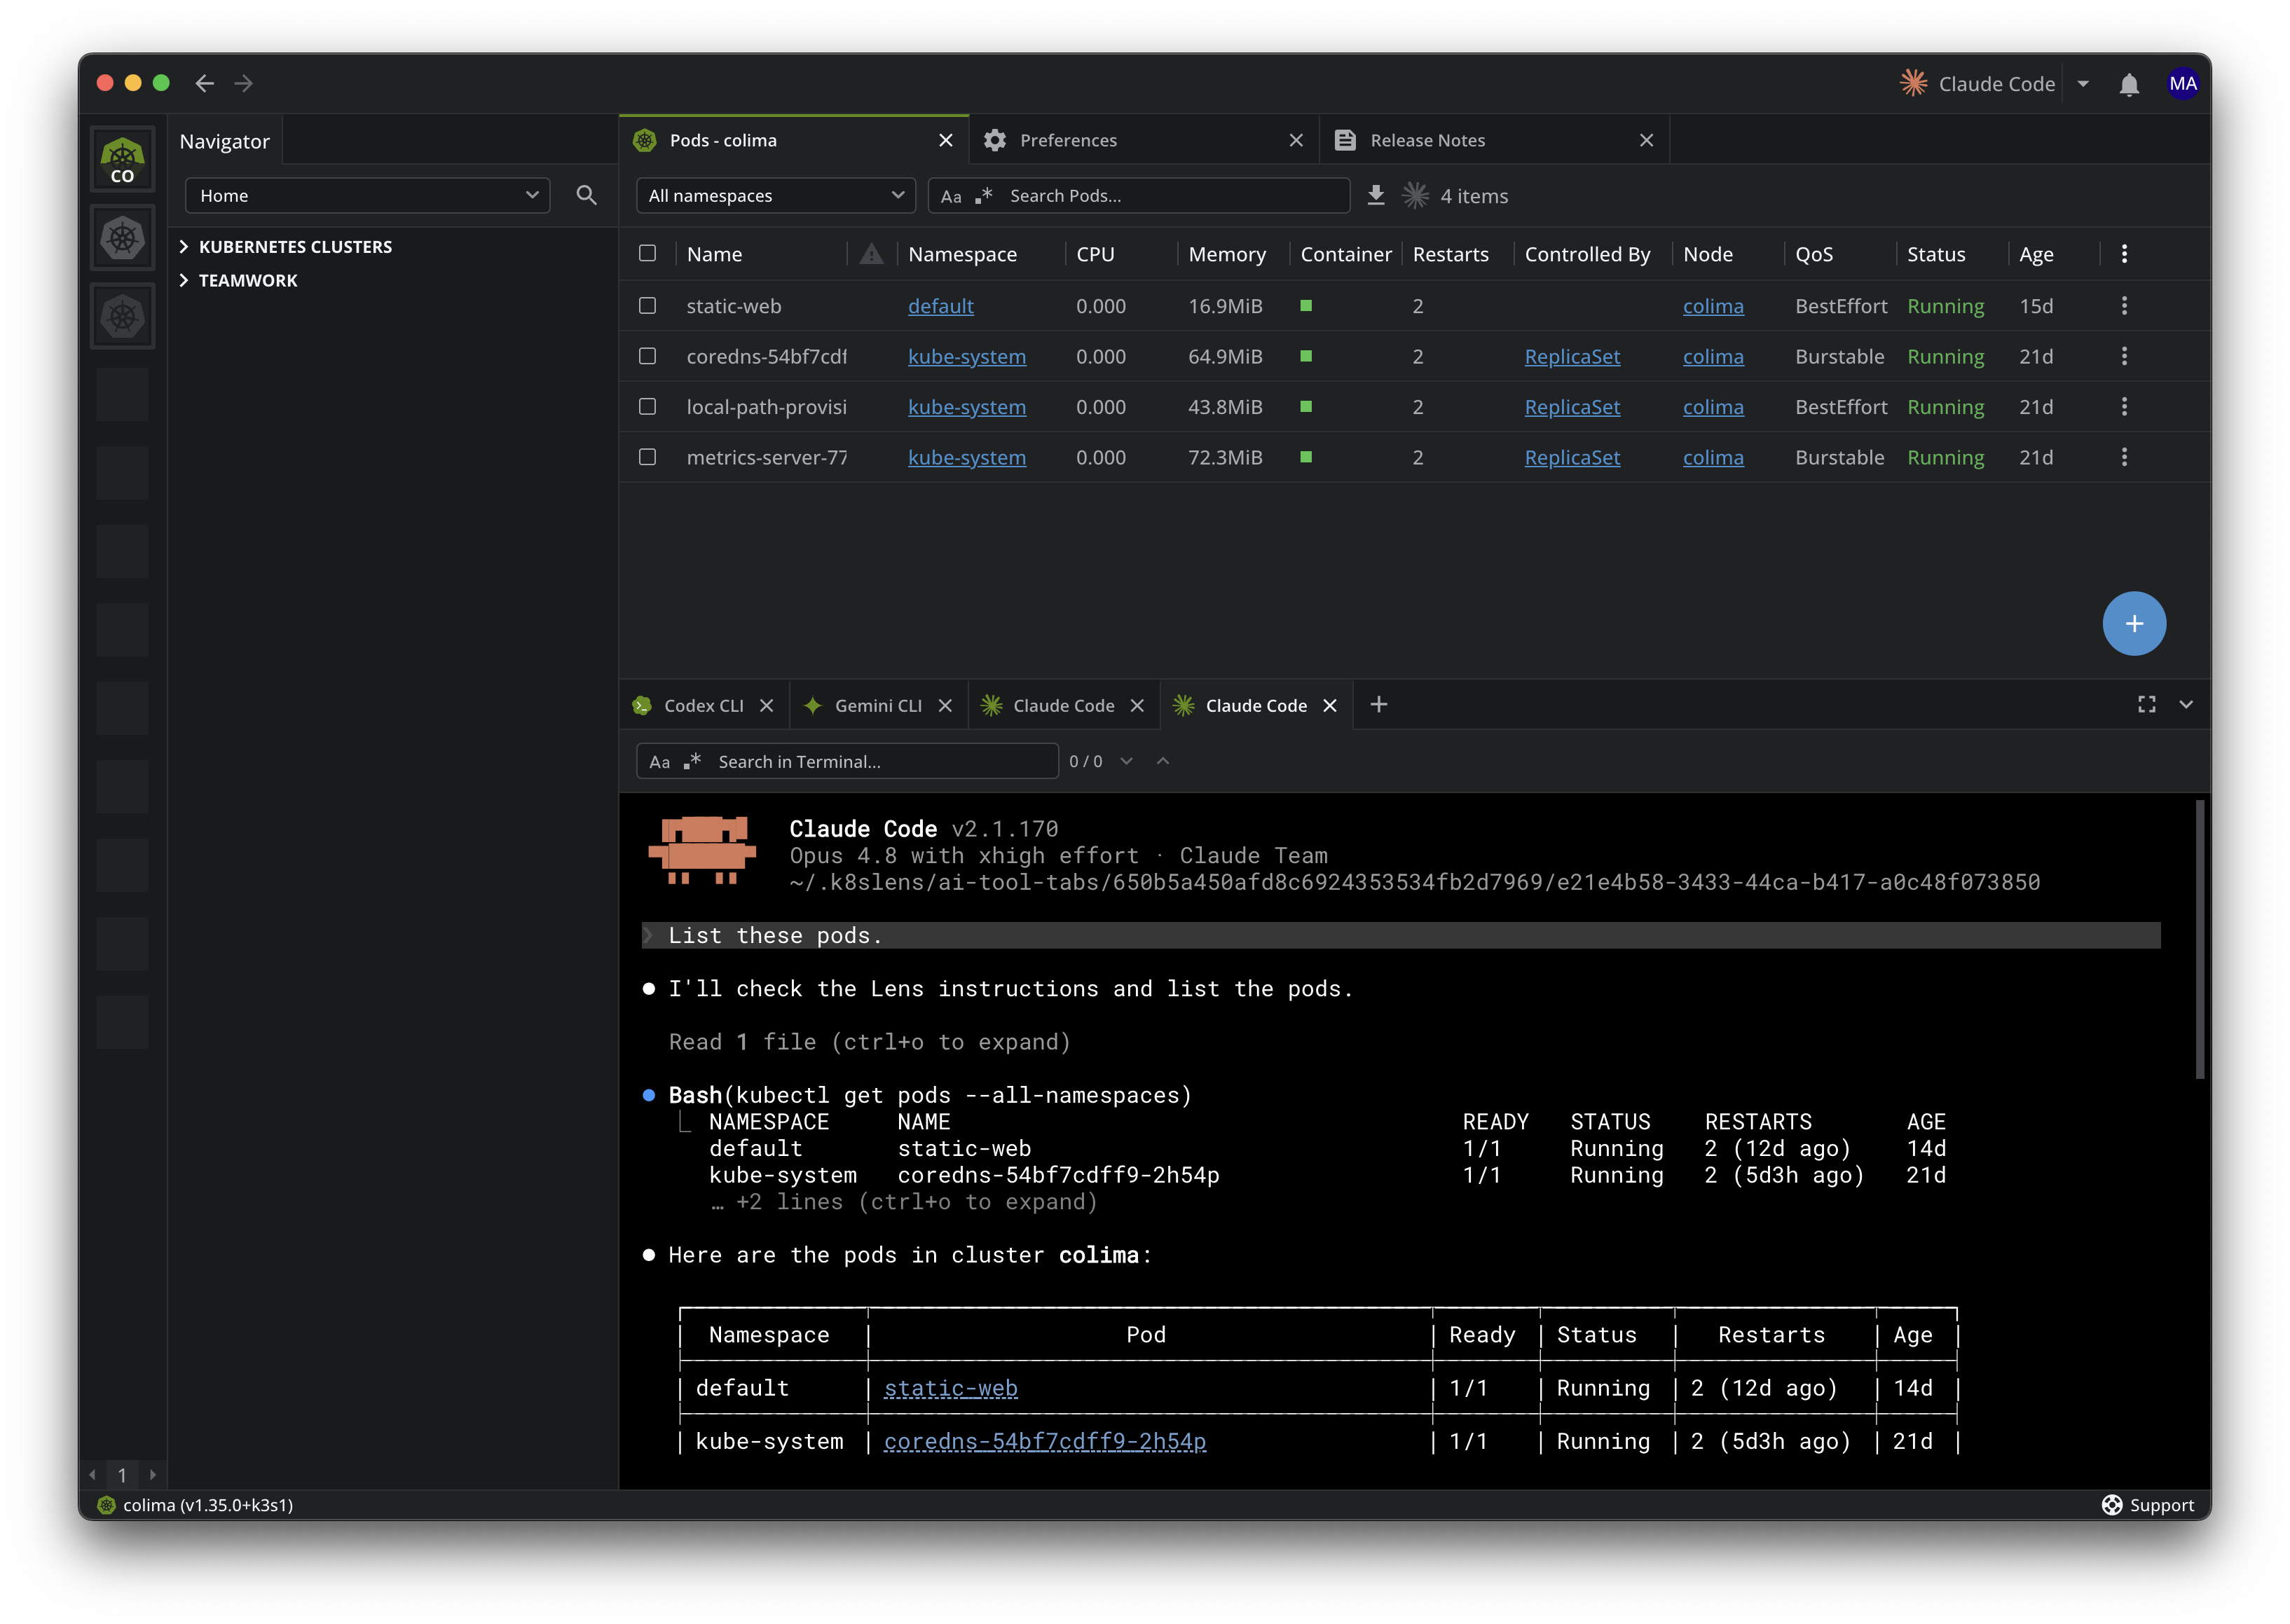Select the Navigator panel tab
The image size is (2290, 1624).
224,141
